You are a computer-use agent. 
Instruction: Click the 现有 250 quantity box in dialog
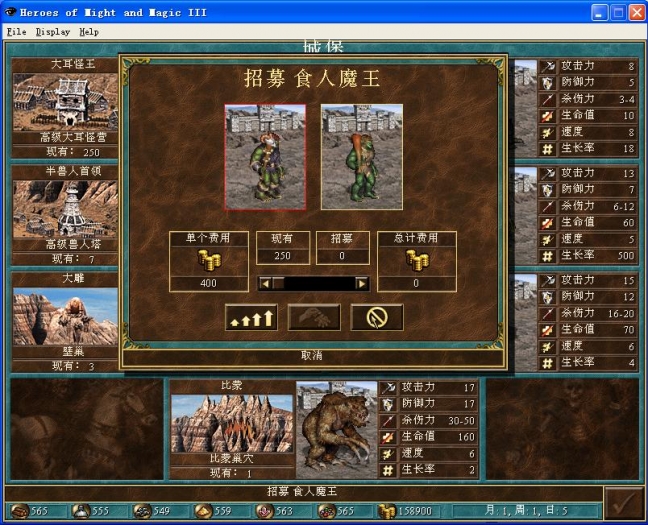pos(283,248)
